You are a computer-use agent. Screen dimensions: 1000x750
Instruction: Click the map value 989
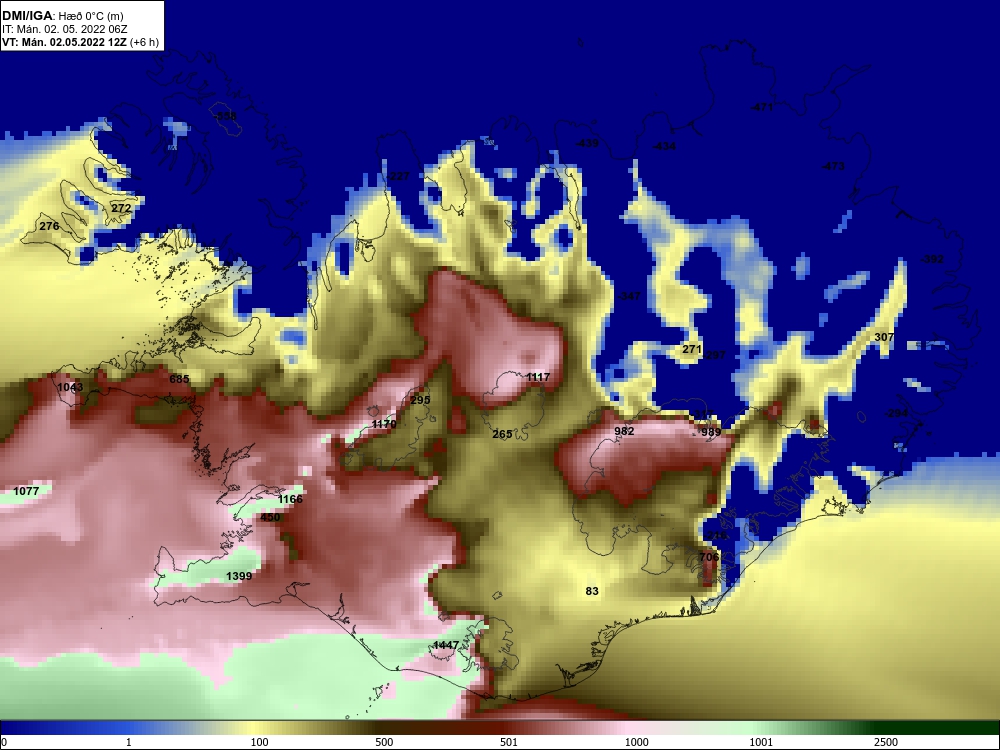(x=711, y=432)
